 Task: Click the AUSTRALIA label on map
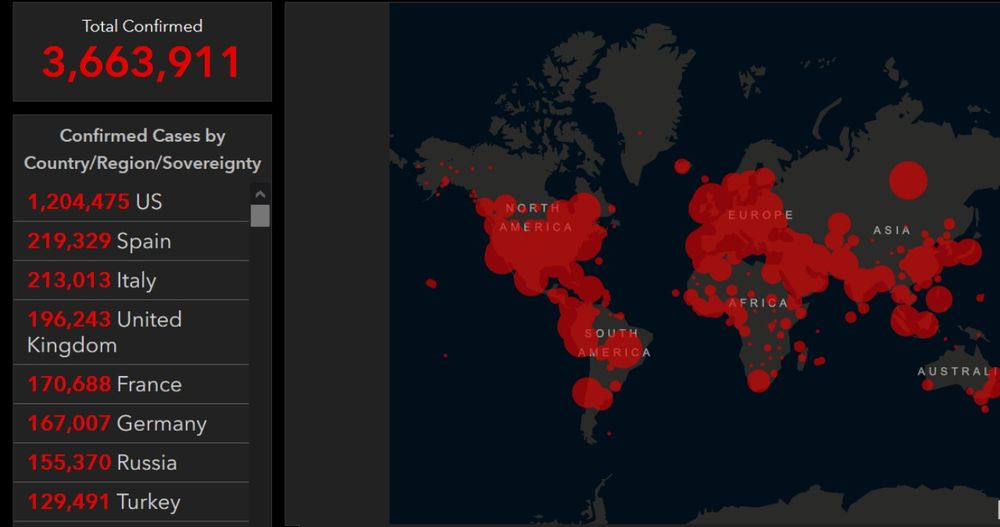coord(958,371)
